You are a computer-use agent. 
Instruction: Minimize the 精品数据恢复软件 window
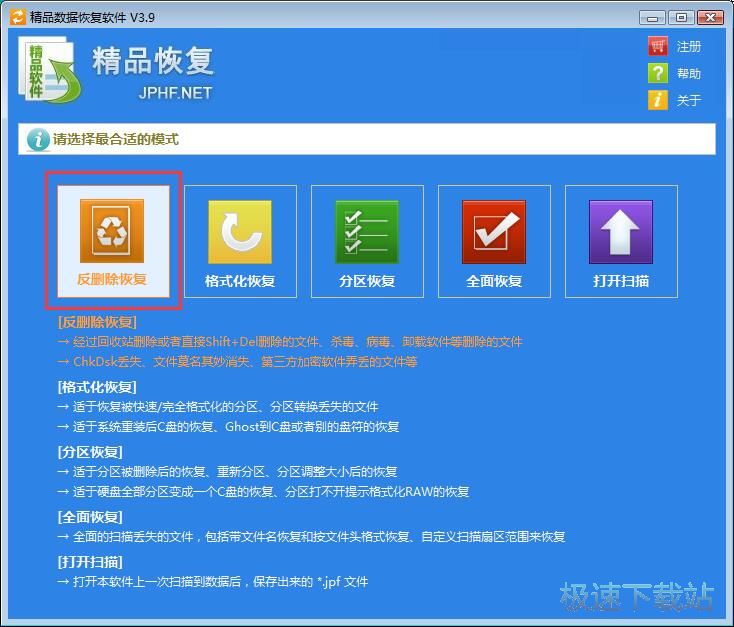pos(652,18)
